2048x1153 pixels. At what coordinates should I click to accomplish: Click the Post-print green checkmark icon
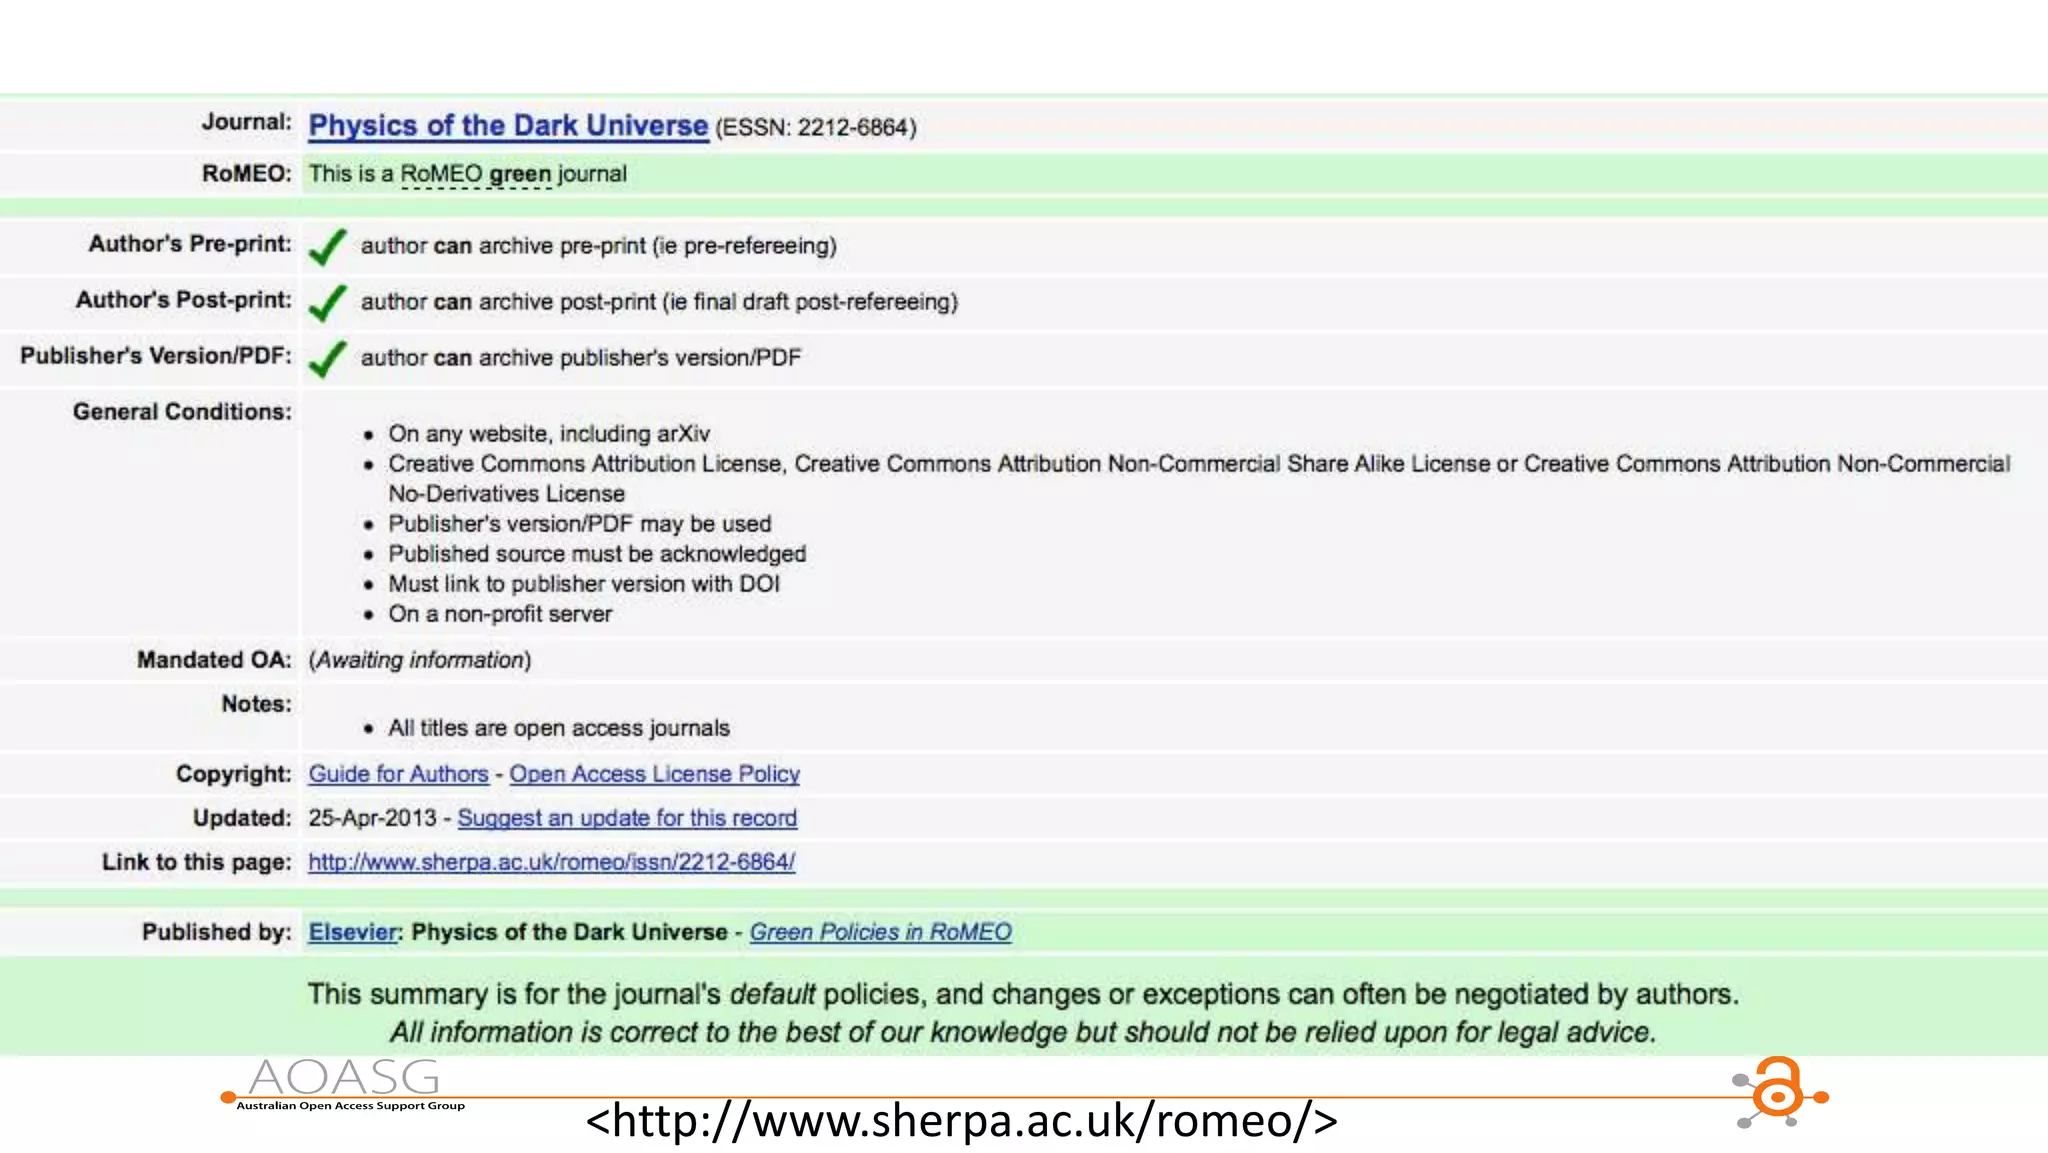327,302
